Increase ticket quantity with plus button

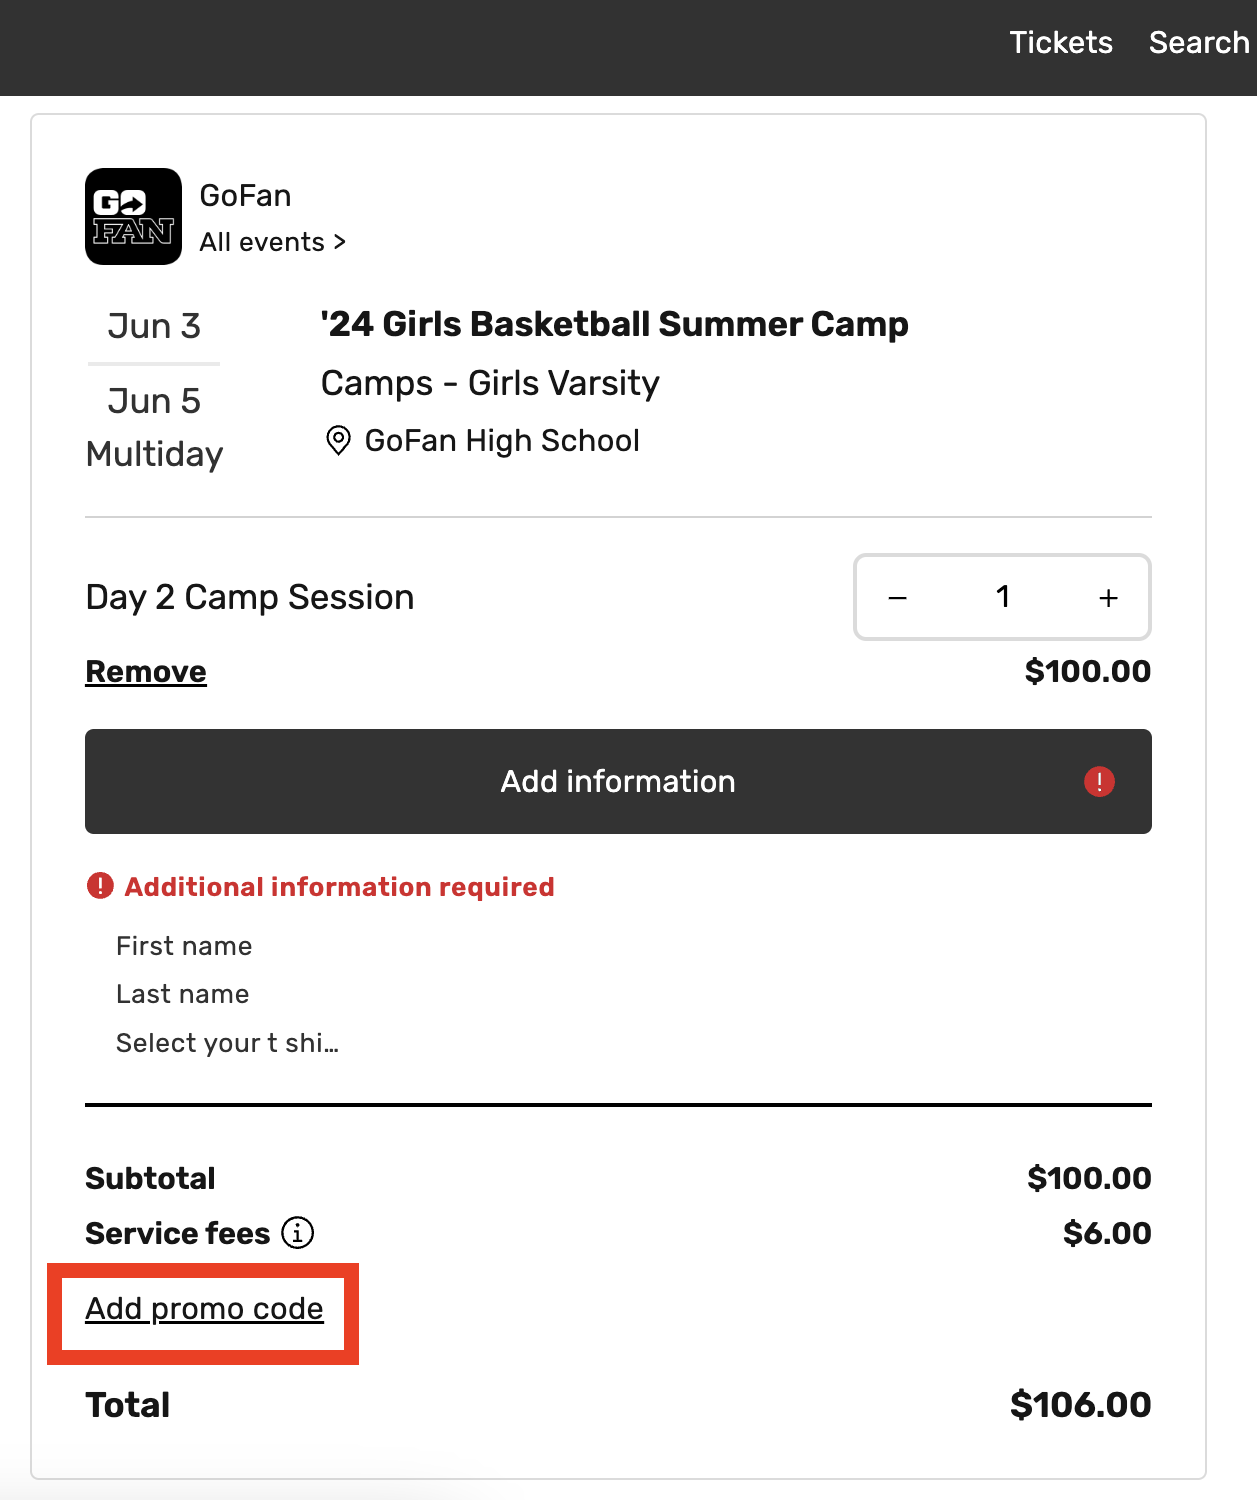click(x=1108, y=598)
